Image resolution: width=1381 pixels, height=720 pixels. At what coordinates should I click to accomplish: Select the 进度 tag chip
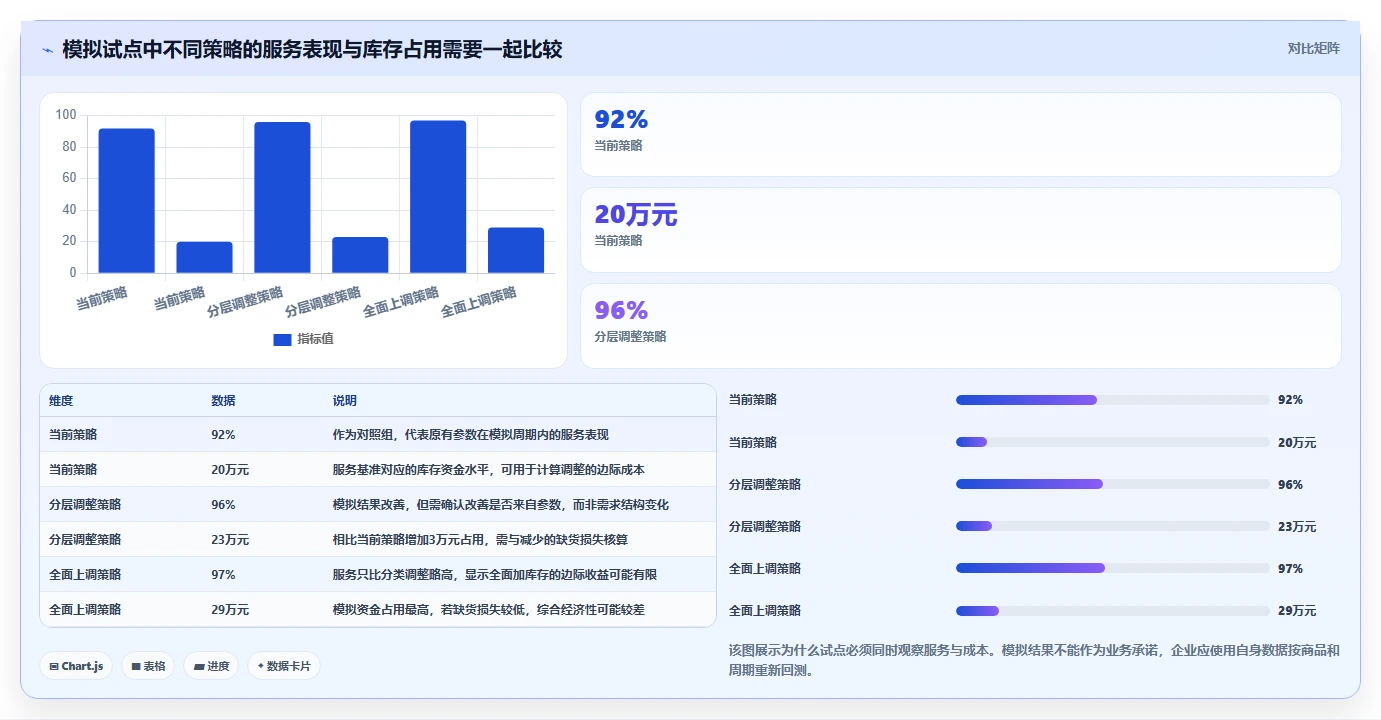(211, 666)
